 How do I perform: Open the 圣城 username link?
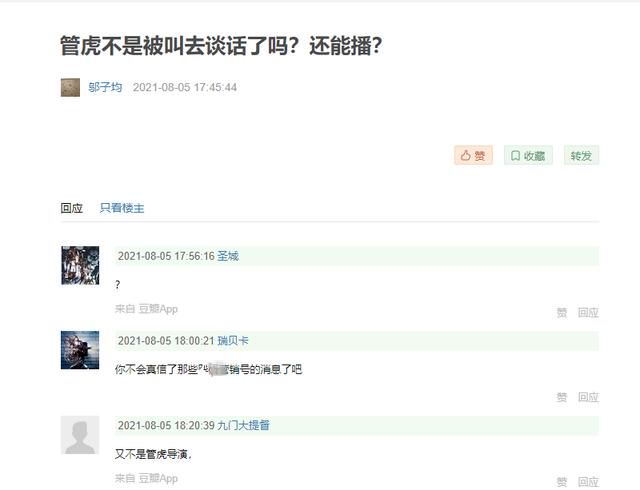(228, 256)
